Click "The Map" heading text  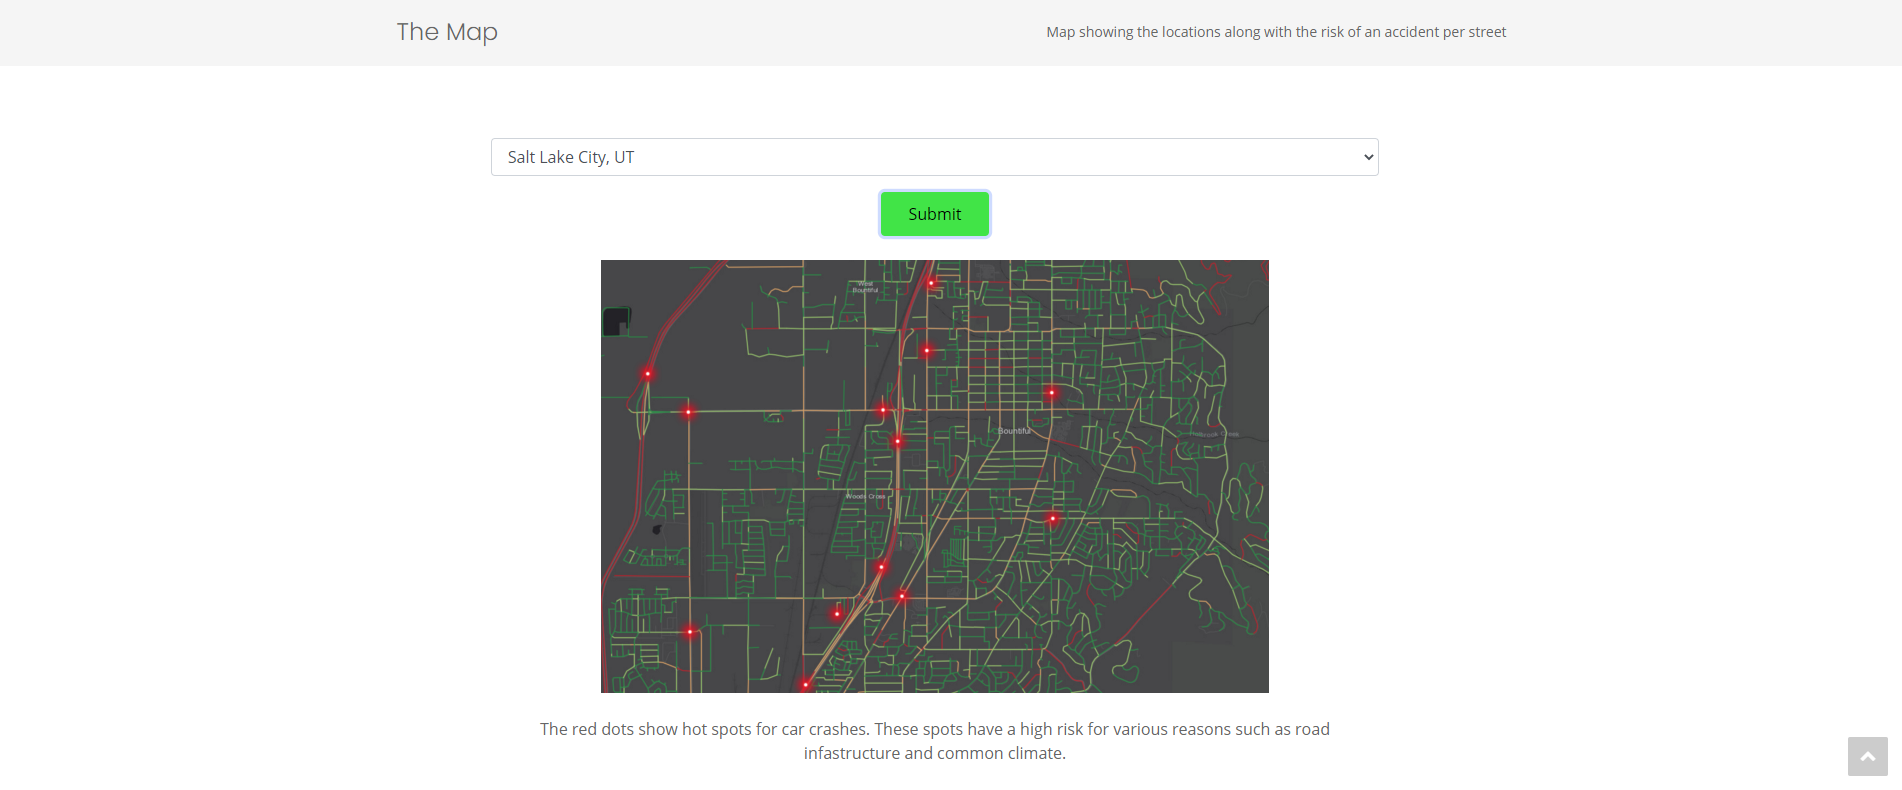447,32
